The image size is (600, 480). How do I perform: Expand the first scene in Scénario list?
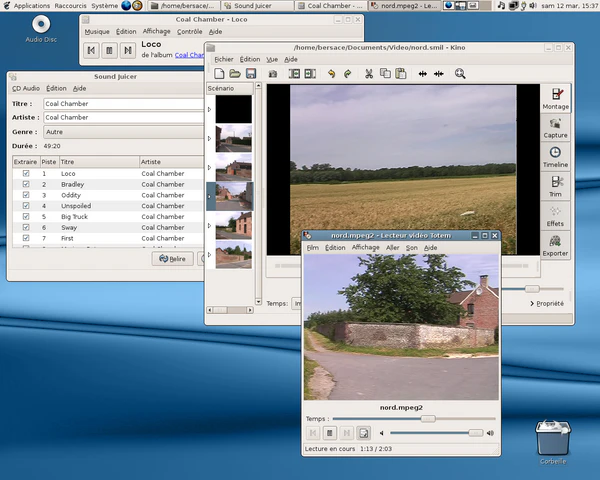click(x=209, y=110)
